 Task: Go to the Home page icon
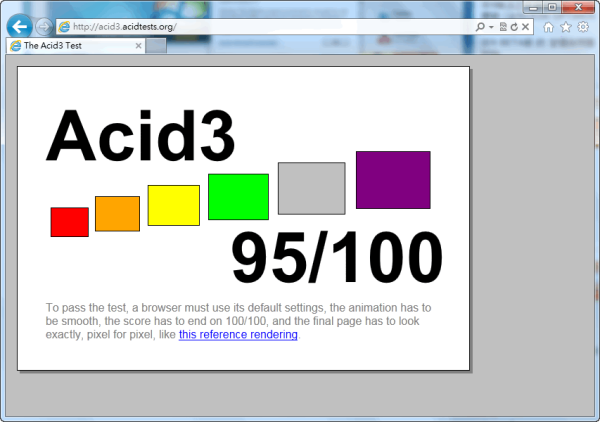pyautogui.click(x=548, y=27)
